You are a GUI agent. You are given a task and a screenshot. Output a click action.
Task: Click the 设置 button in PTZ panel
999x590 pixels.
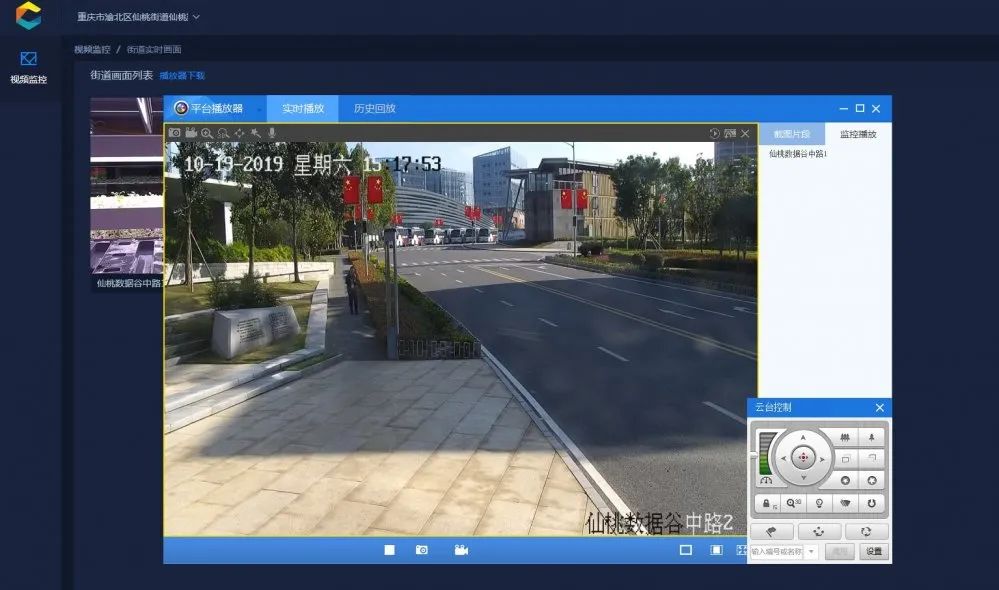coord(873,552)
